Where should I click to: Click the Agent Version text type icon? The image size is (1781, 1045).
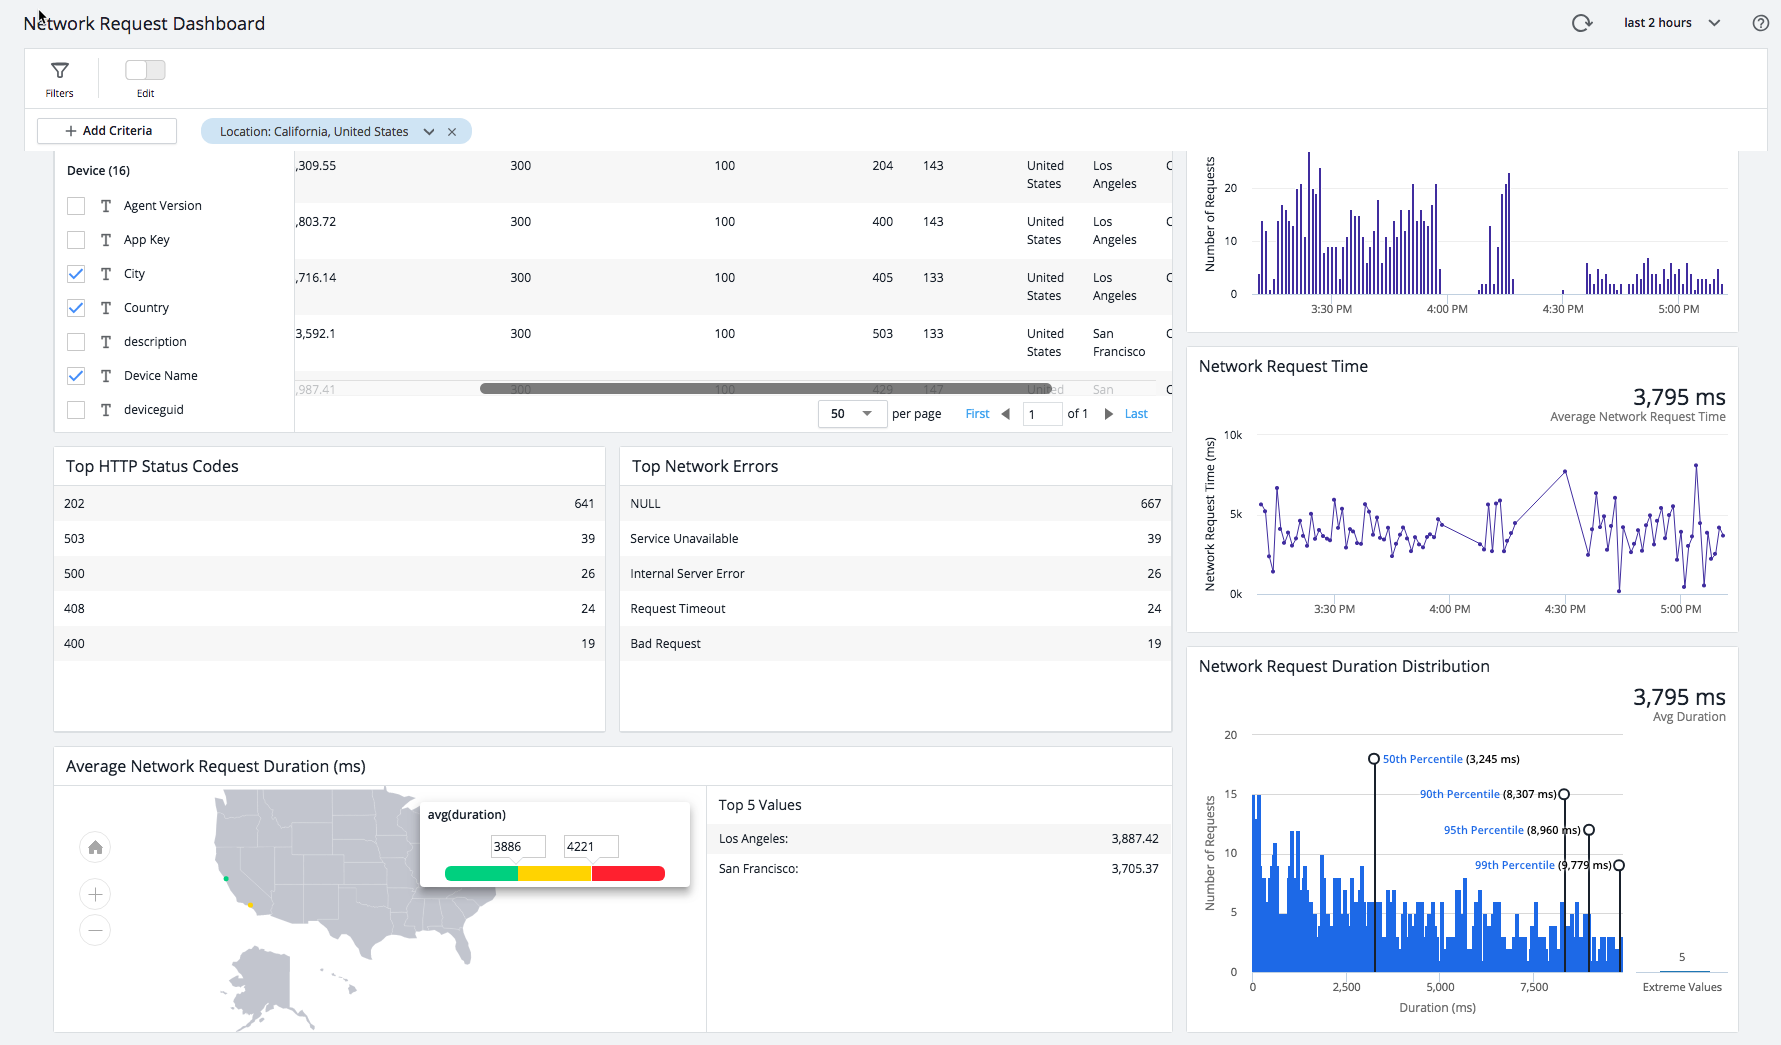point(106,206)
